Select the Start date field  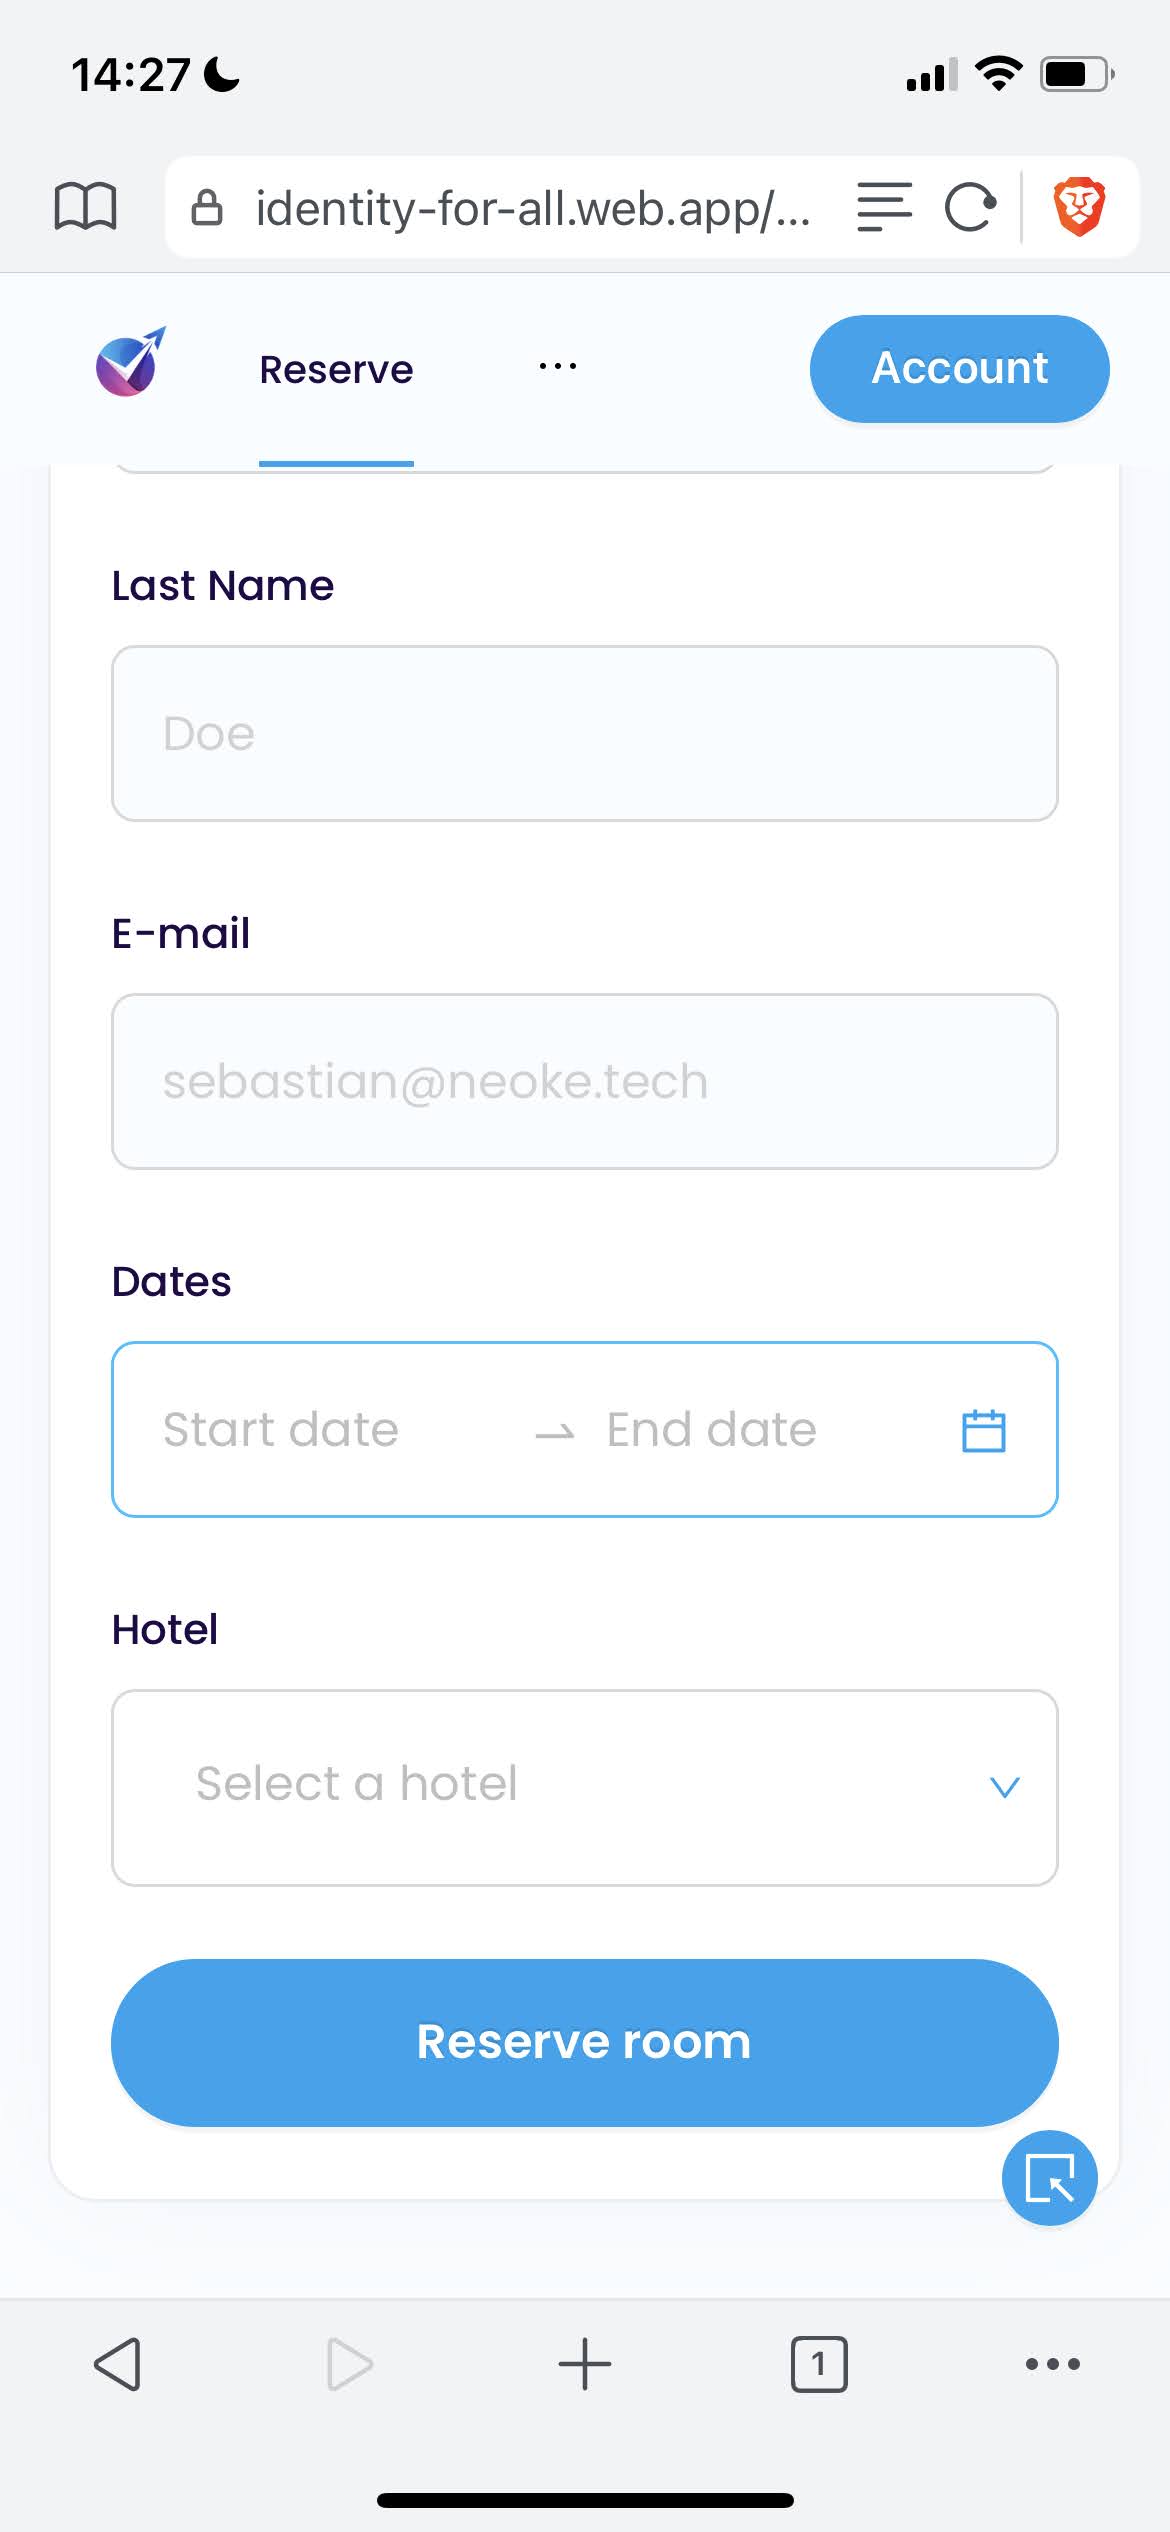point(281,1430)
